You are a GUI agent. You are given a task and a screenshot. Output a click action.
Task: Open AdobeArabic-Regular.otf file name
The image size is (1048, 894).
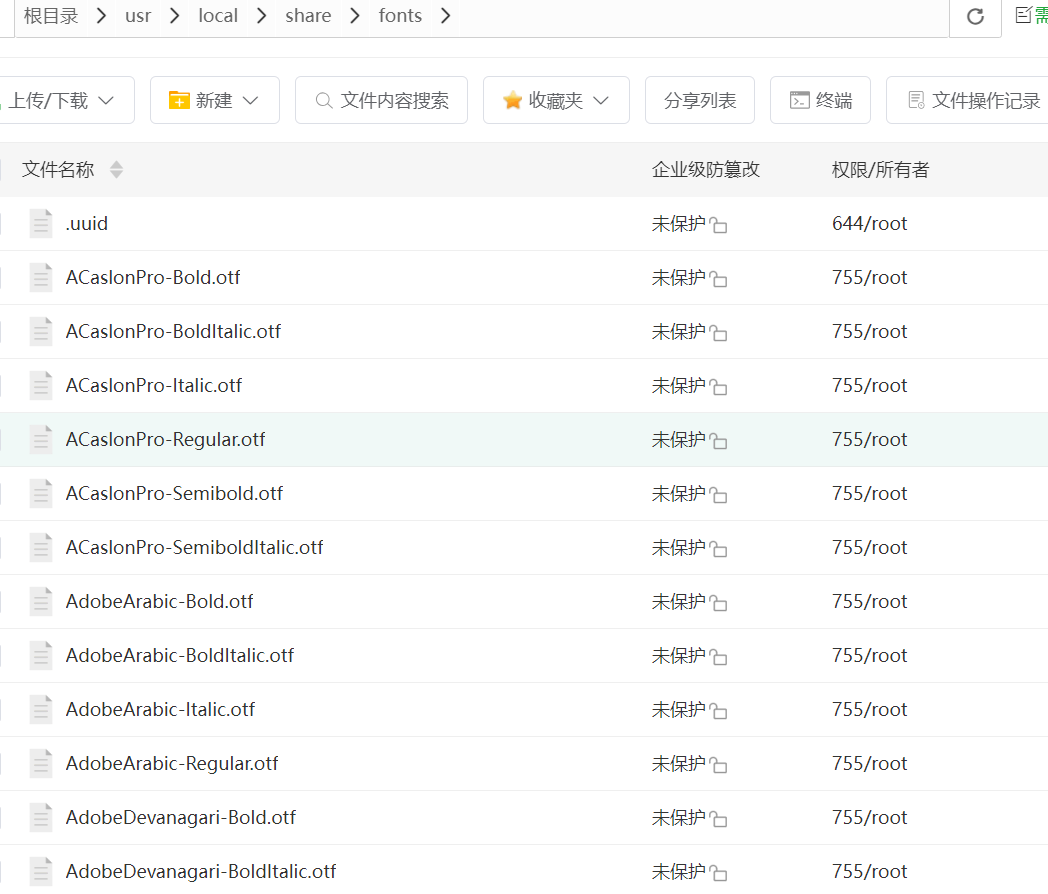172,764
